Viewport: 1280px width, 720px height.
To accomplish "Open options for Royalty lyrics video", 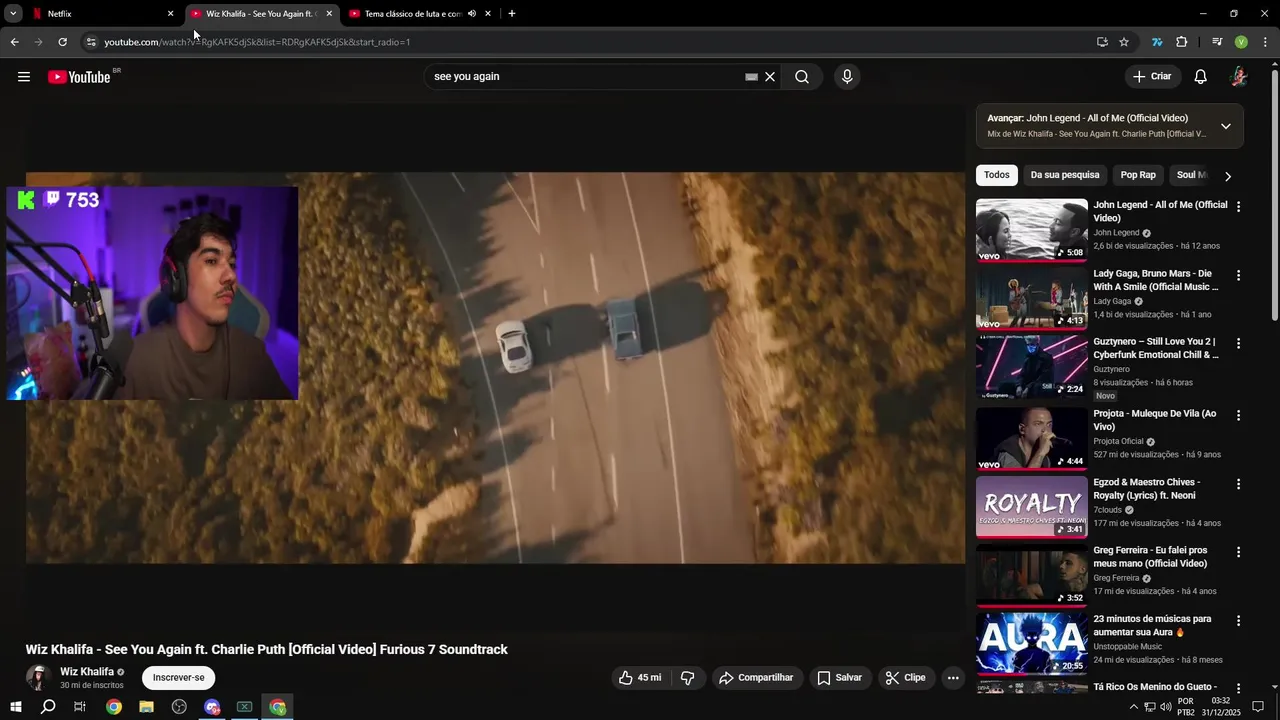I will click(1239, 484).
